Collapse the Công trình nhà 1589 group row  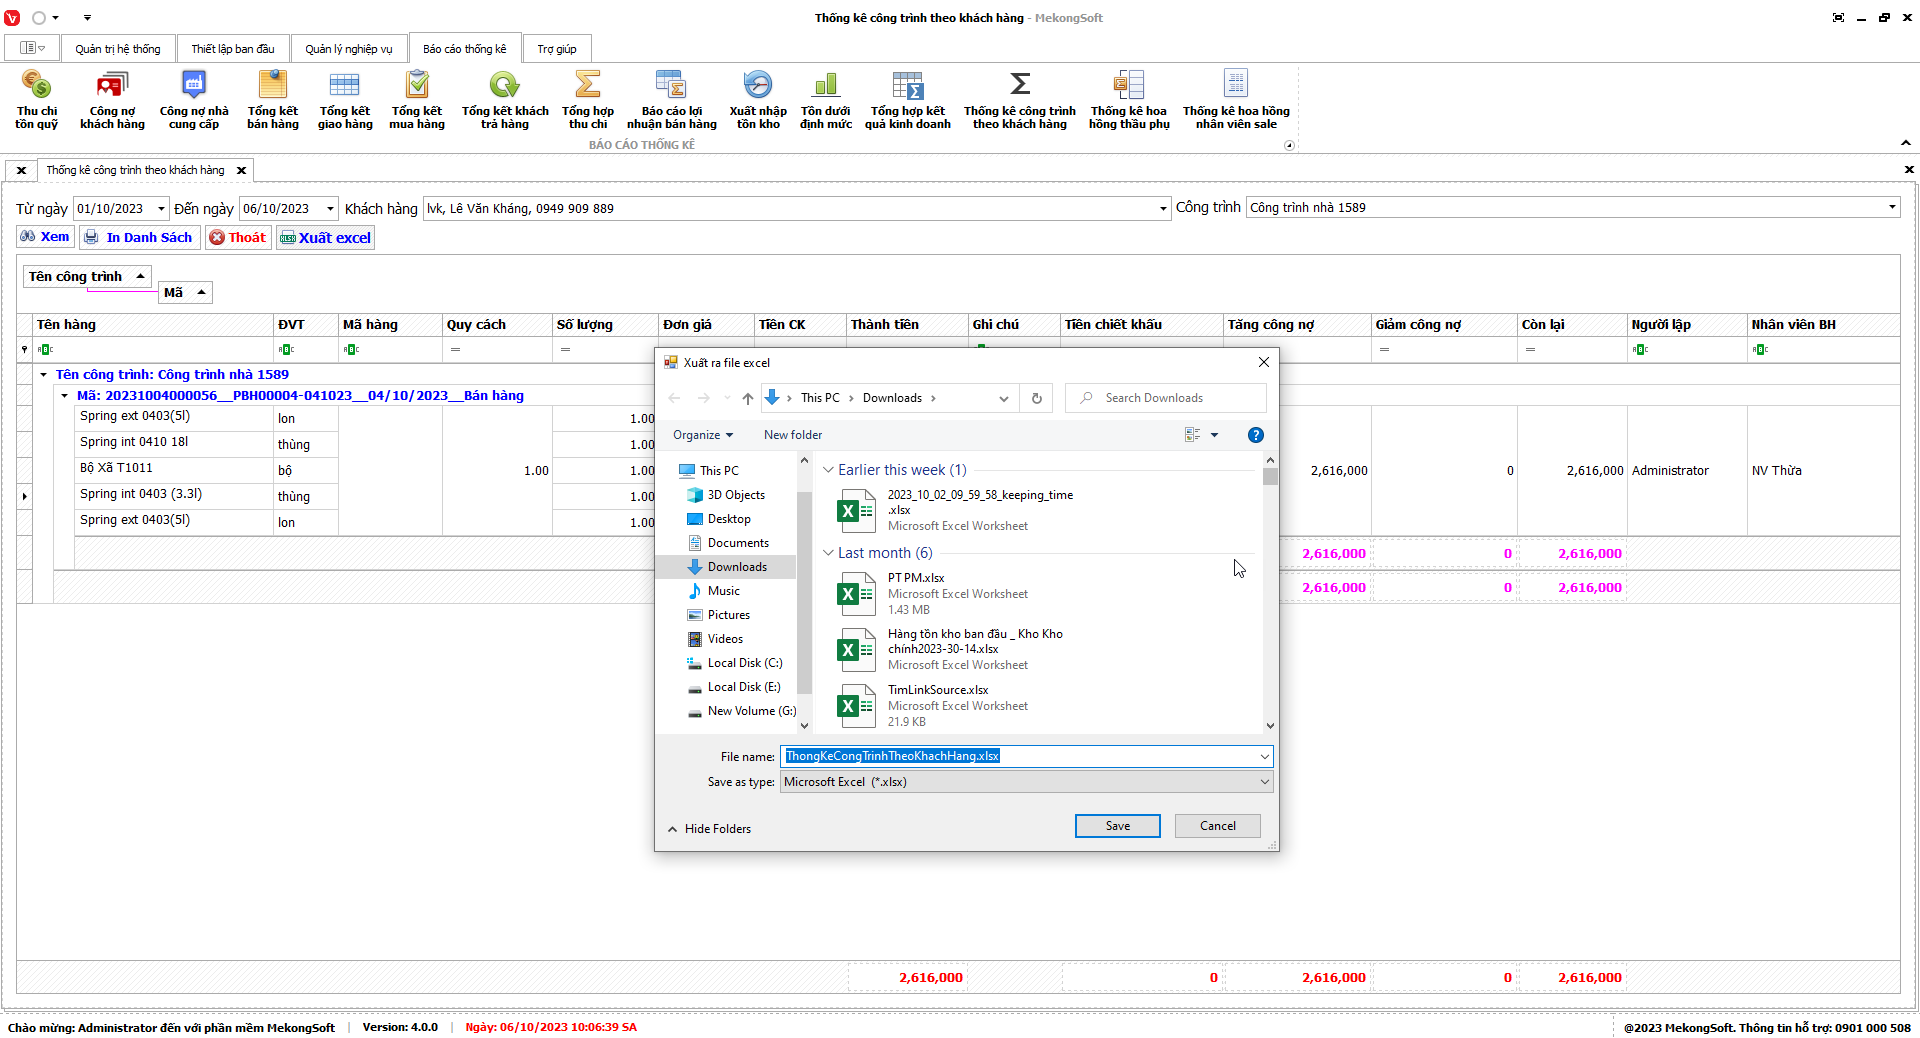(x=44, y=375)
